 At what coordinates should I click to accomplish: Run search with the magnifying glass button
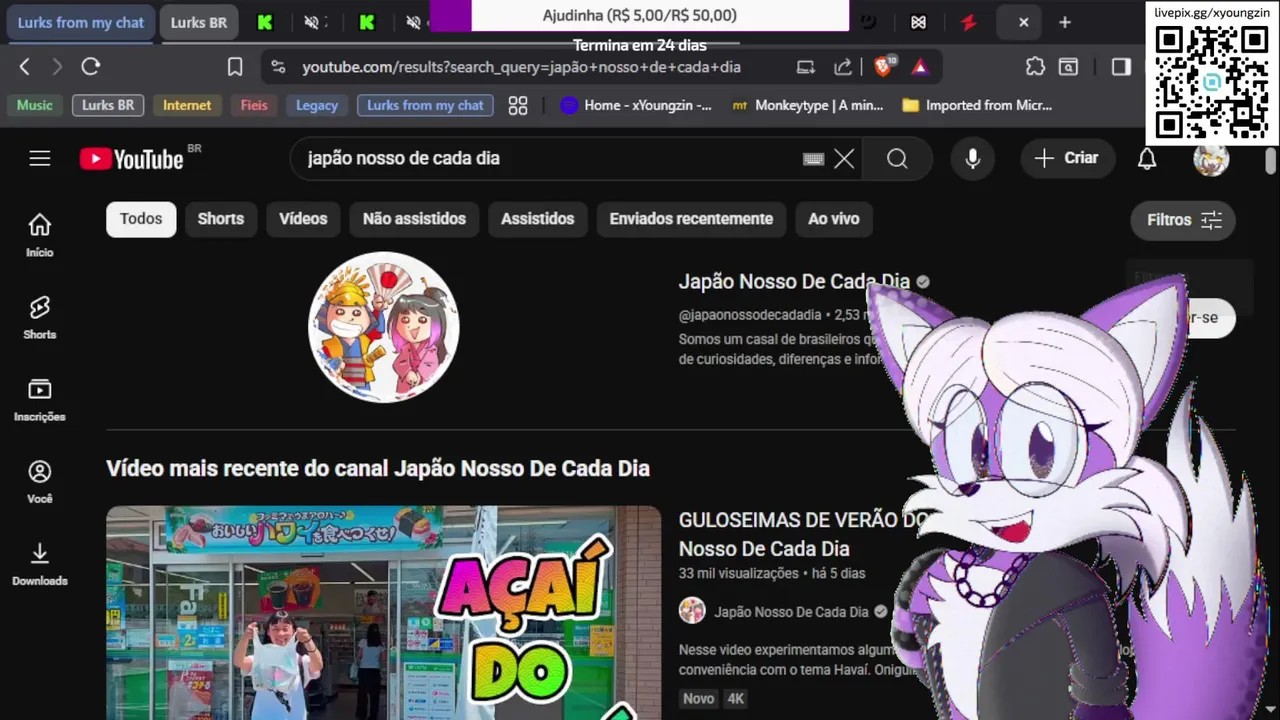[x=897, y=158]
